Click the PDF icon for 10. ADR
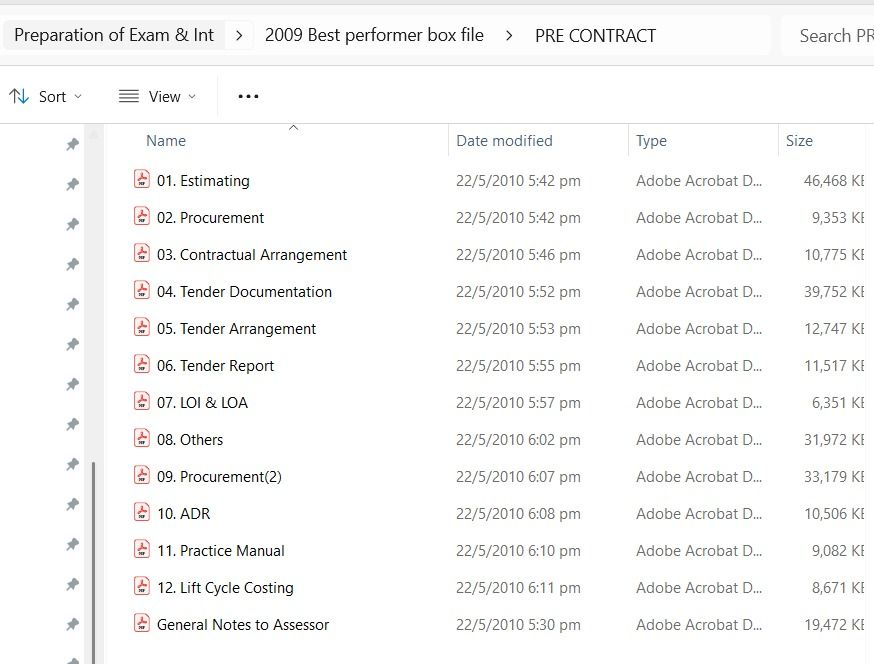874x664 pixels. tap(142, 512)
